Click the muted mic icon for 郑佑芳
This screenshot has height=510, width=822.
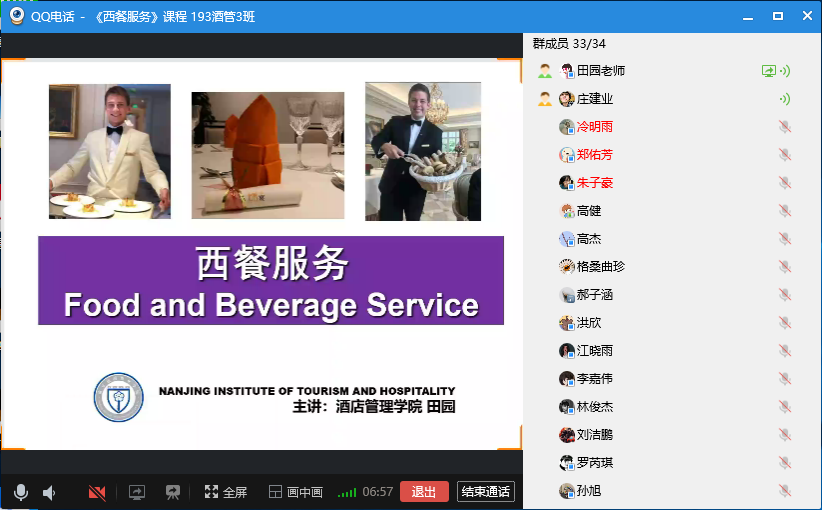coord(785,155)
